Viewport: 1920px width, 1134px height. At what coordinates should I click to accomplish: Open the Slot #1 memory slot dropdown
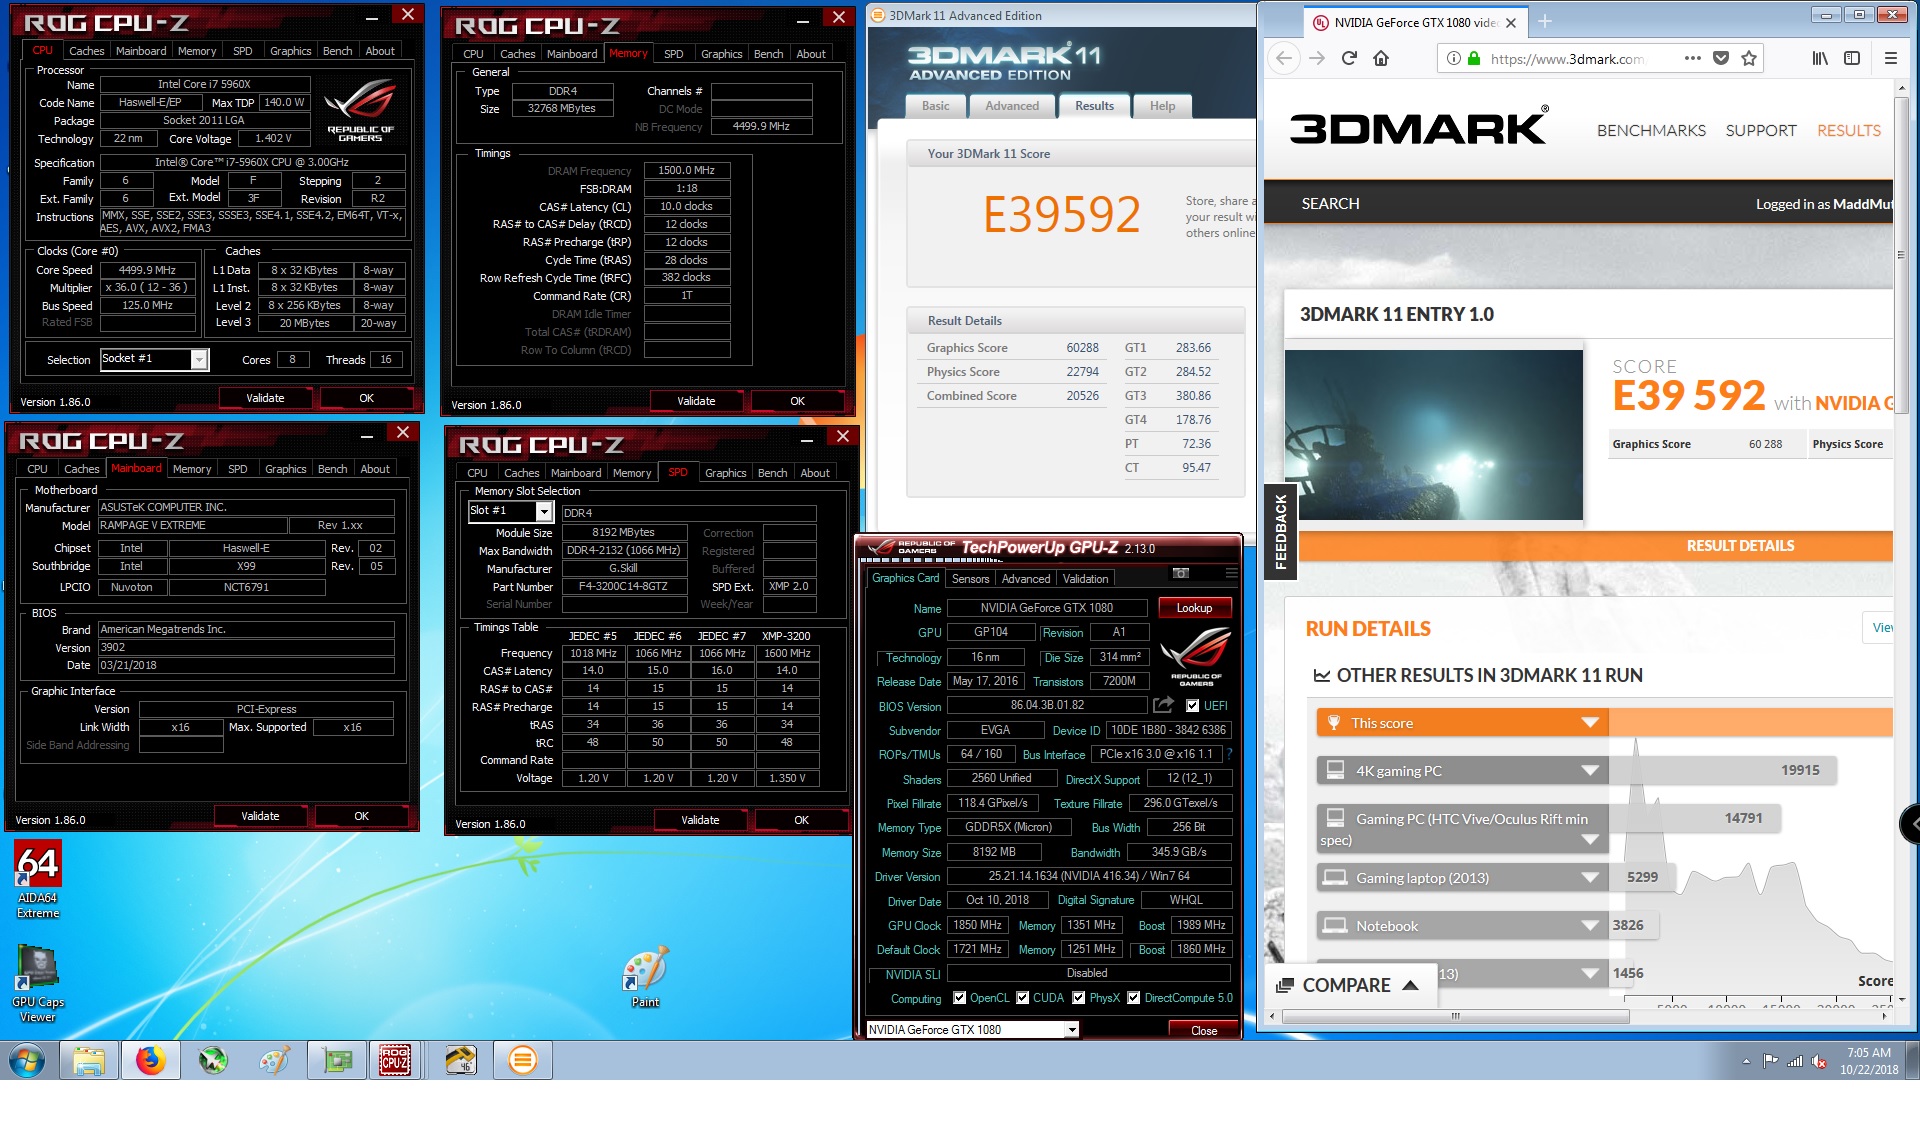(x=544, y=512)
